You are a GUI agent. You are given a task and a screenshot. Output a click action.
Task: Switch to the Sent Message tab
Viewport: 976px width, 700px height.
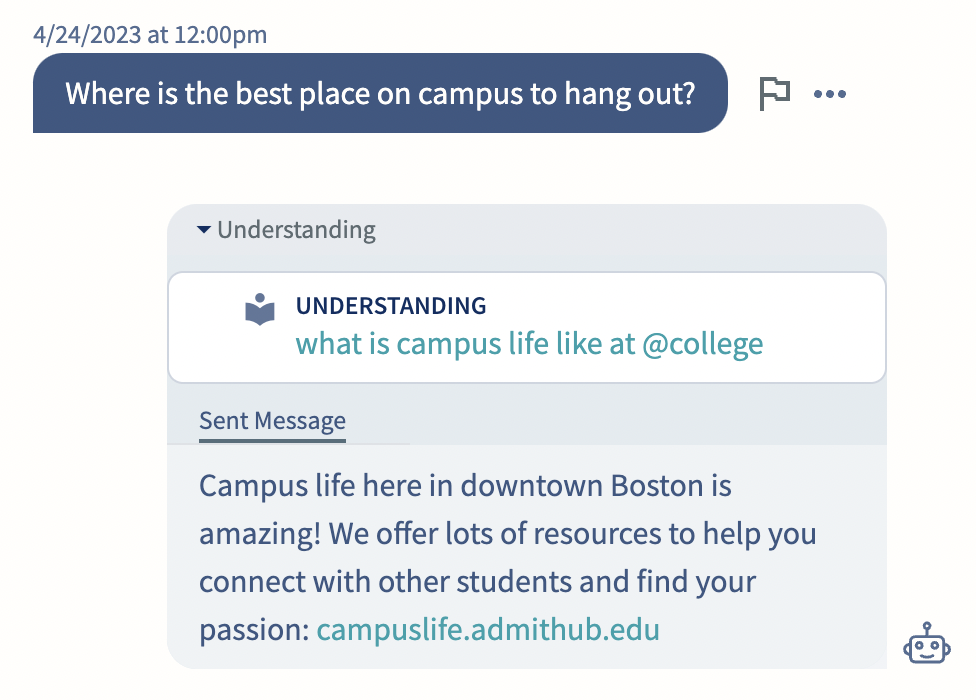pyautogui.click(x=272, y=421)
